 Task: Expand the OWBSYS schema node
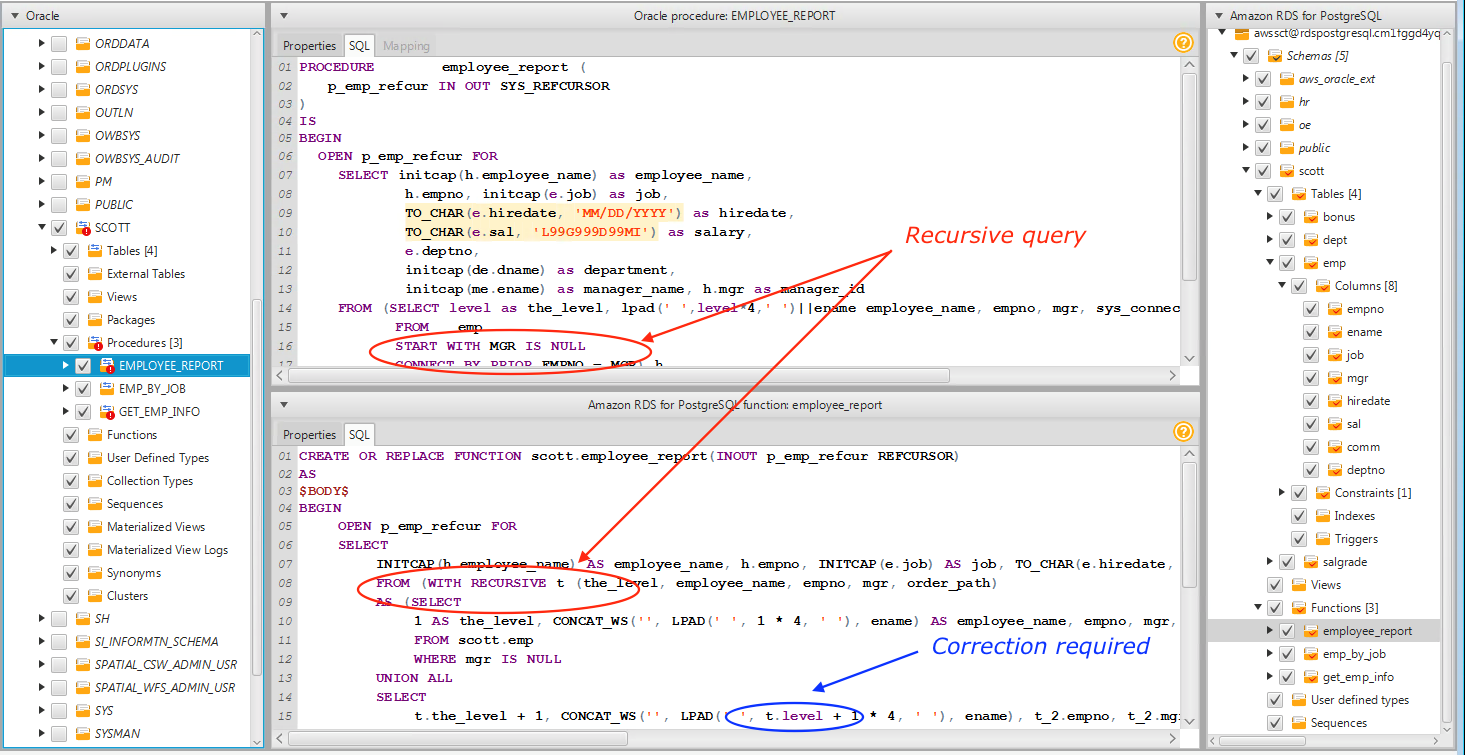[42, 136]
